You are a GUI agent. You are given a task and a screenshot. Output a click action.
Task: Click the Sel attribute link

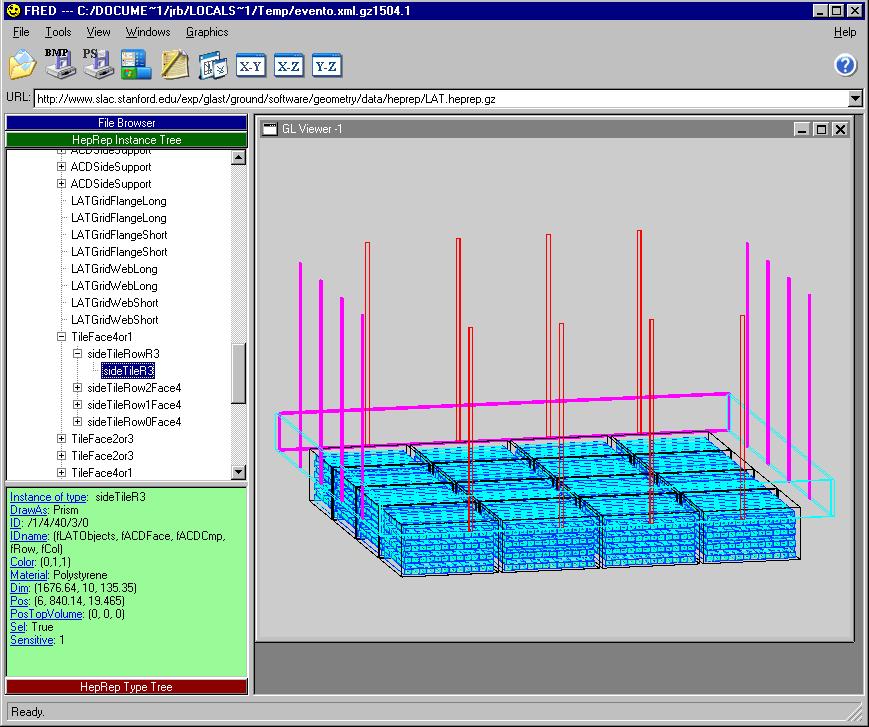(x=18, y=627)
